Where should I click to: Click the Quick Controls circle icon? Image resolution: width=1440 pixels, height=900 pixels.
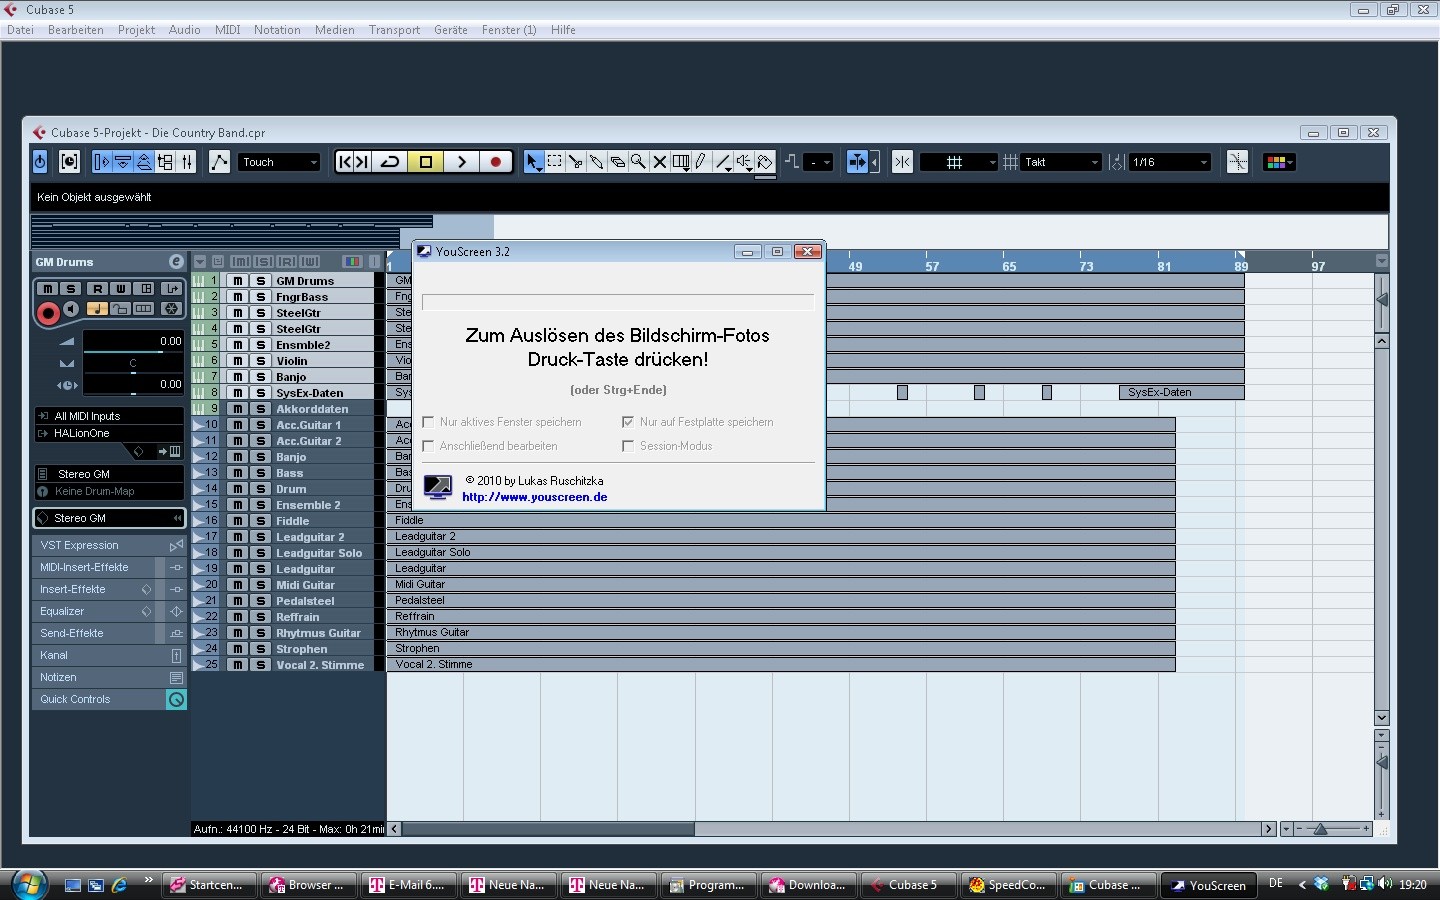[x=176, y=700]
